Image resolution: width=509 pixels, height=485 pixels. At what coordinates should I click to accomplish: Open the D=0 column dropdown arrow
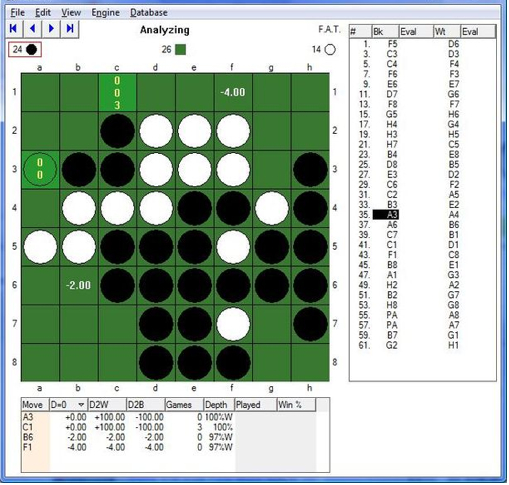[x=81, y=405]
